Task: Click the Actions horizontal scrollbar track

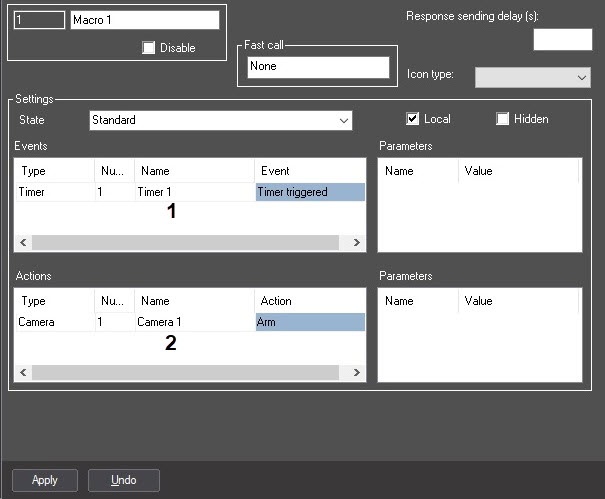Action: (x=185, y=372)
